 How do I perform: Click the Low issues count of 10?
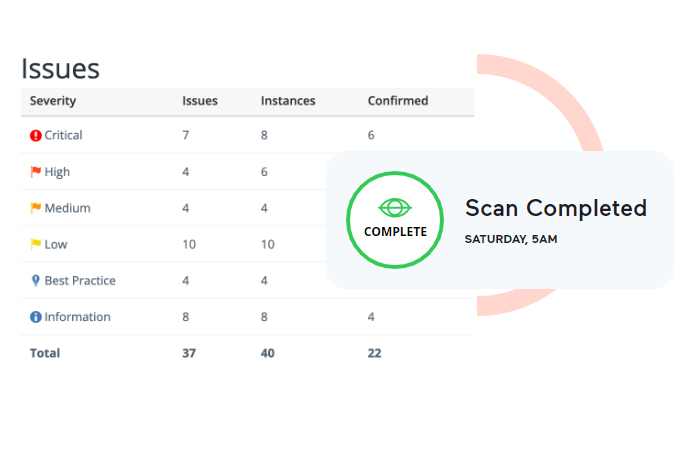tap(189, 245)
